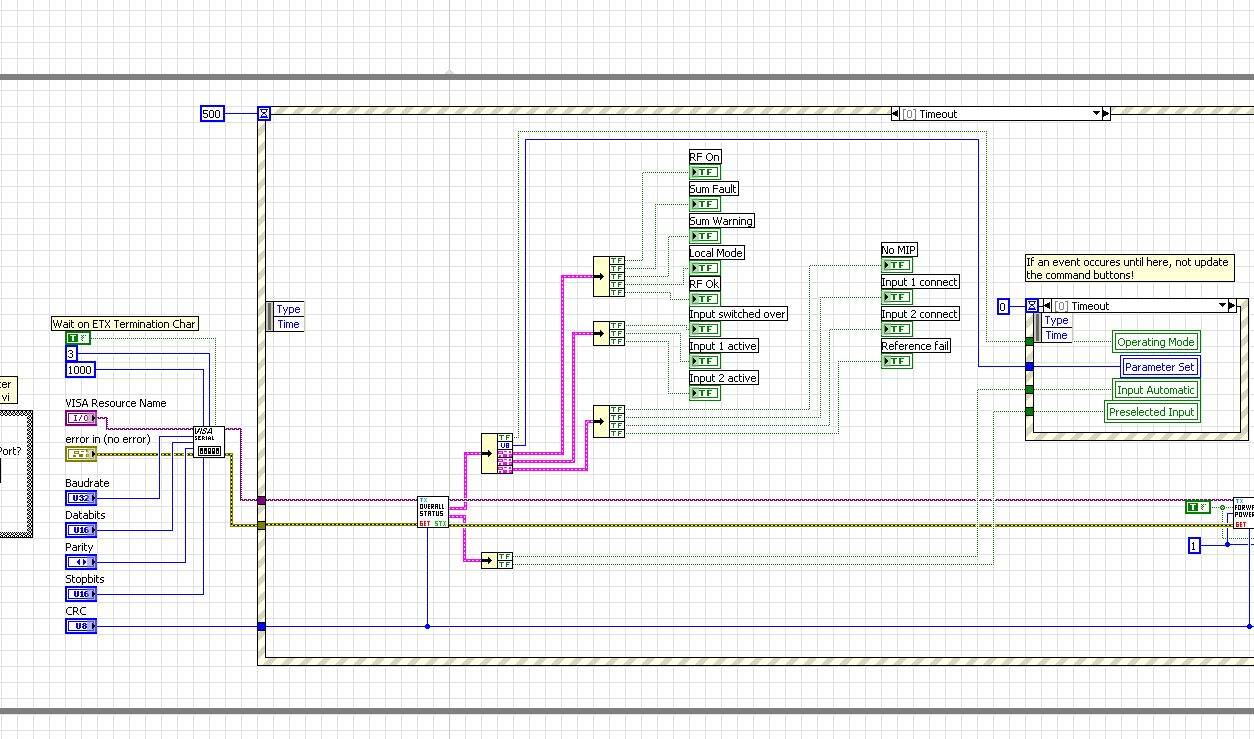Click the Operating Mode local variable

coord(1155,342)
